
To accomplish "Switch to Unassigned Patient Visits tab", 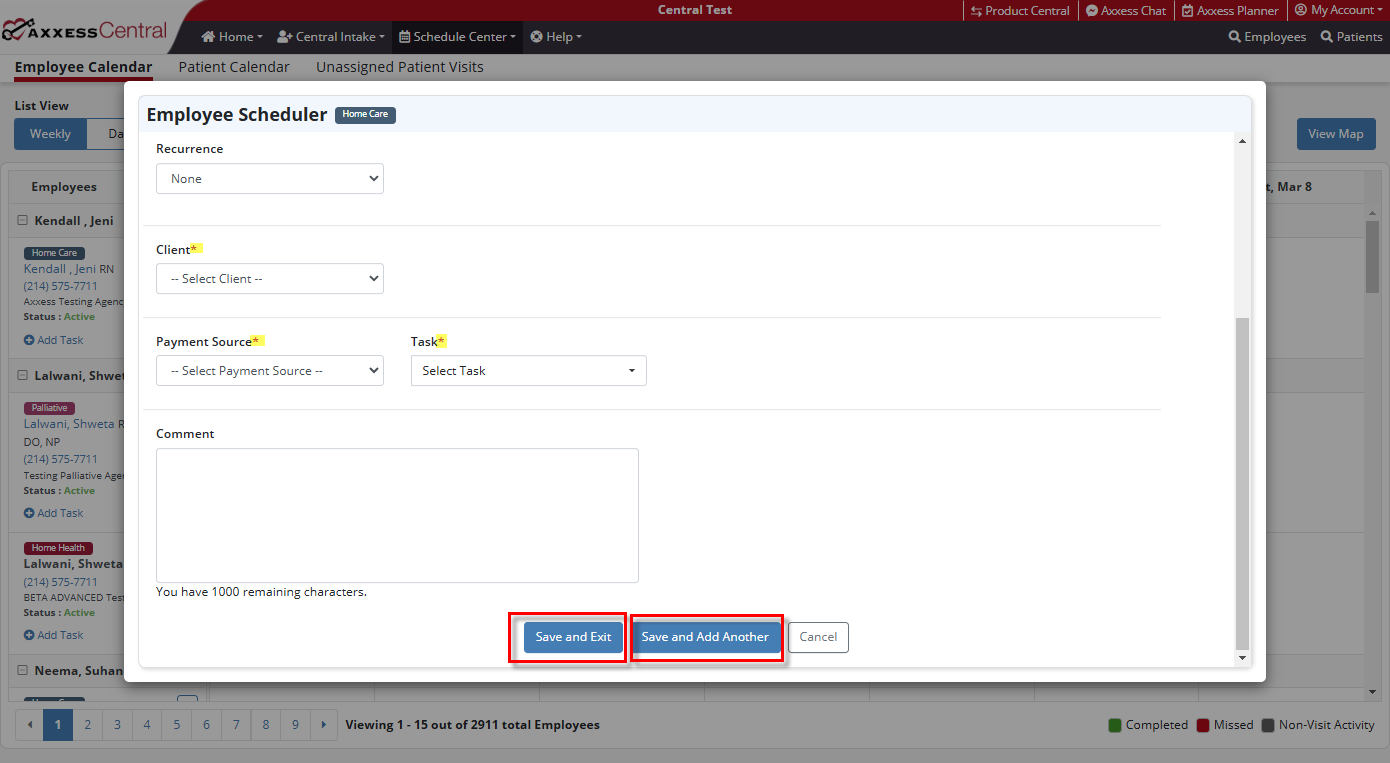I will point(400,67).
